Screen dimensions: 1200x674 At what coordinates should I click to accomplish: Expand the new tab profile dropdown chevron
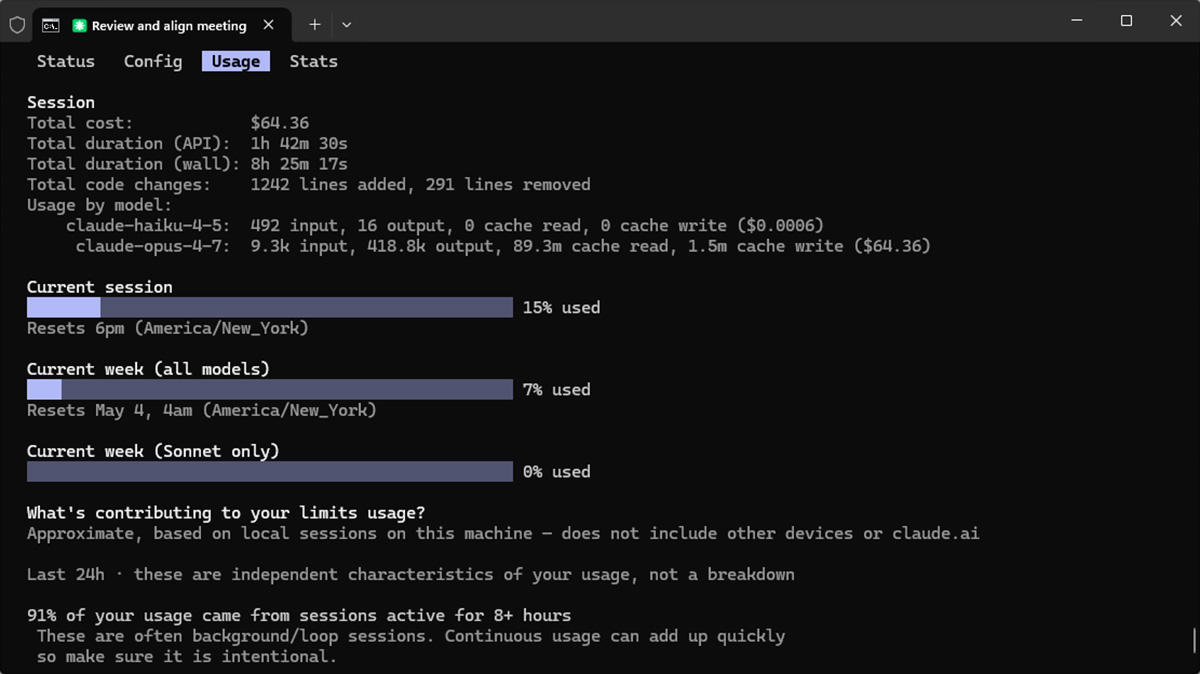(346, 24)
